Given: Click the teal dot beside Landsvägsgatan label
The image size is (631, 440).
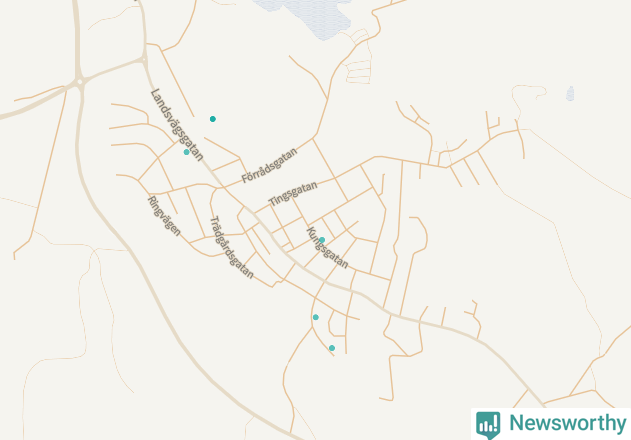Looking at the screenshot, I should click(186, 152).
